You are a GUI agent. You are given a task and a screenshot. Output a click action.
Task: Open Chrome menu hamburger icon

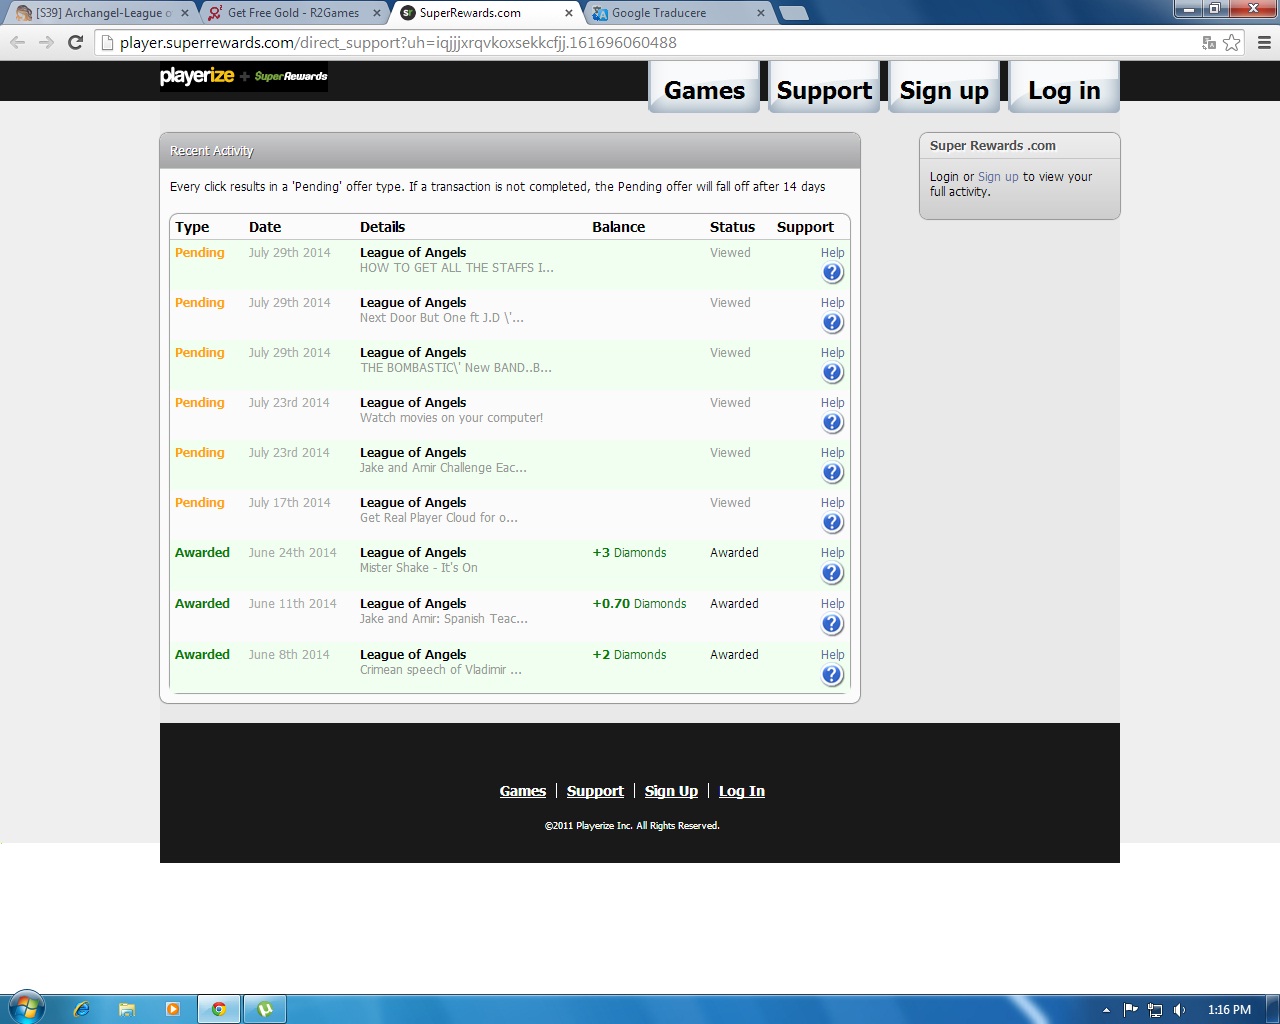point(1264,42)
